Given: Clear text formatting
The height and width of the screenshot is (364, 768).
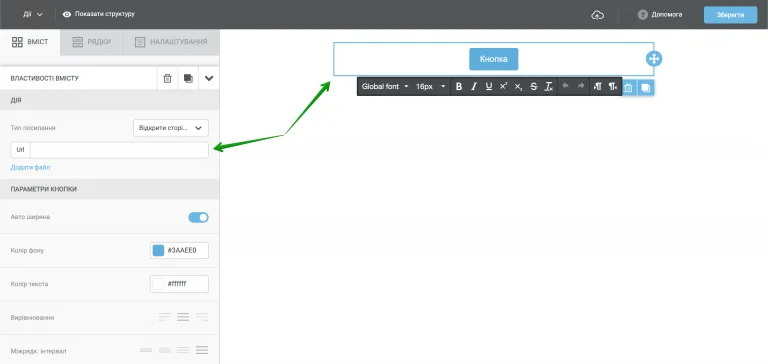Looking at the screenshot, I should (x=549, y=87).
